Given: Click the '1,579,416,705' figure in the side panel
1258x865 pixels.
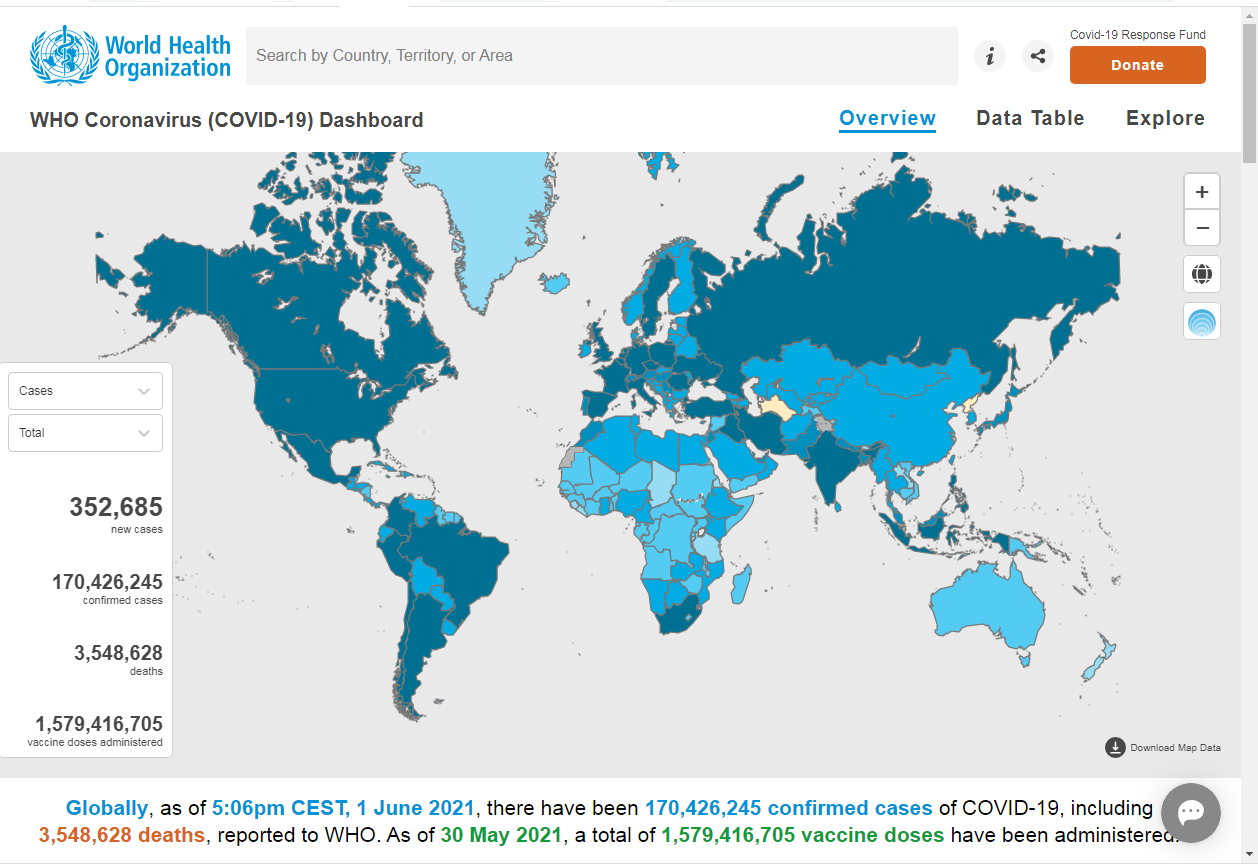Looking at the screenshot, I should [99, 723].
